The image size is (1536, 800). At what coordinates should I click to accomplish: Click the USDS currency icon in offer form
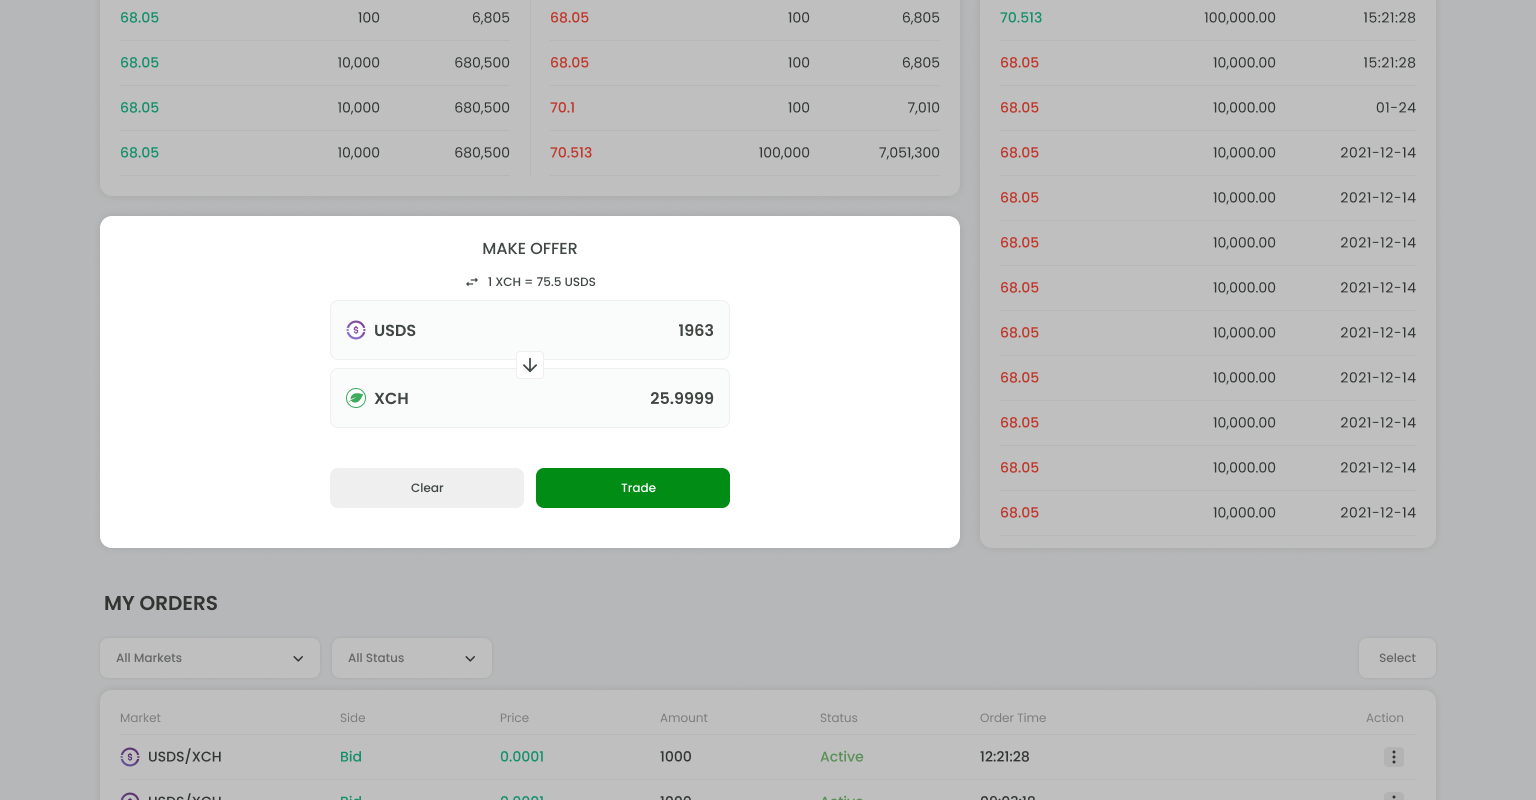pos(356,330)
